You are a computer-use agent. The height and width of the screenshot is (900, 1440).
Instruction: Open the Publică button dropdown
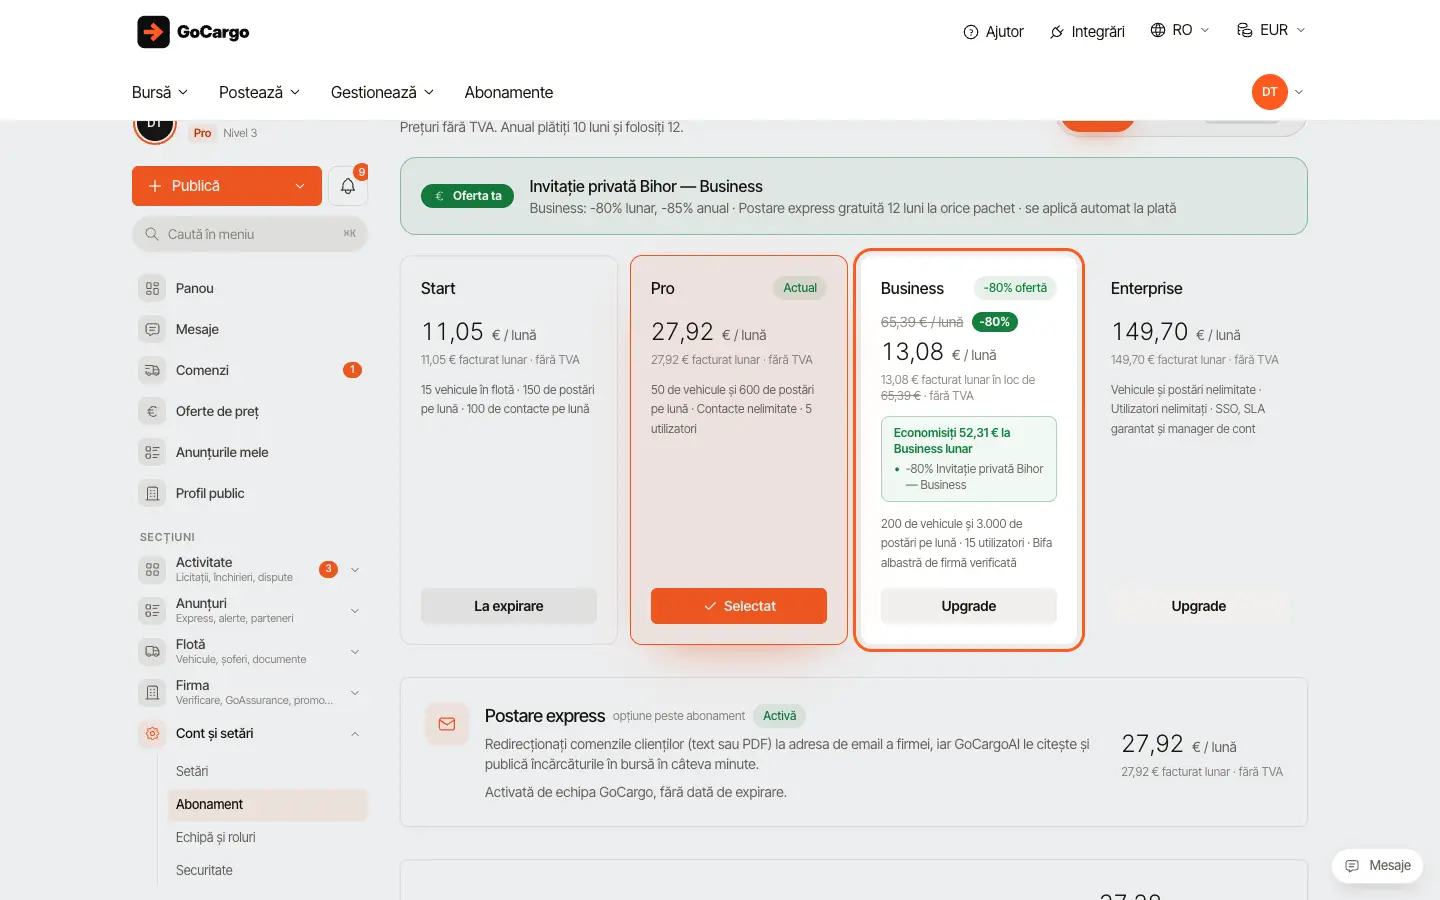tap(300, 186)
